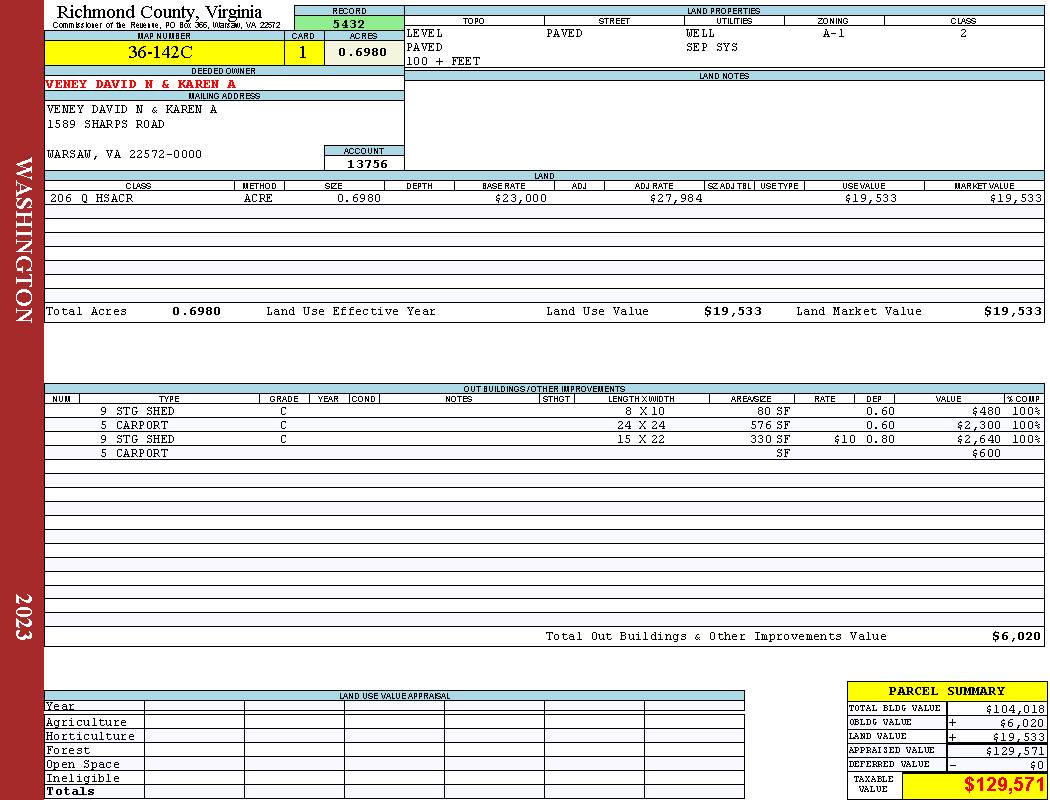The image size is (1050, 800).
Task: Click deferred value $0
Action: pyautogui.click(x=1037, y=765)
